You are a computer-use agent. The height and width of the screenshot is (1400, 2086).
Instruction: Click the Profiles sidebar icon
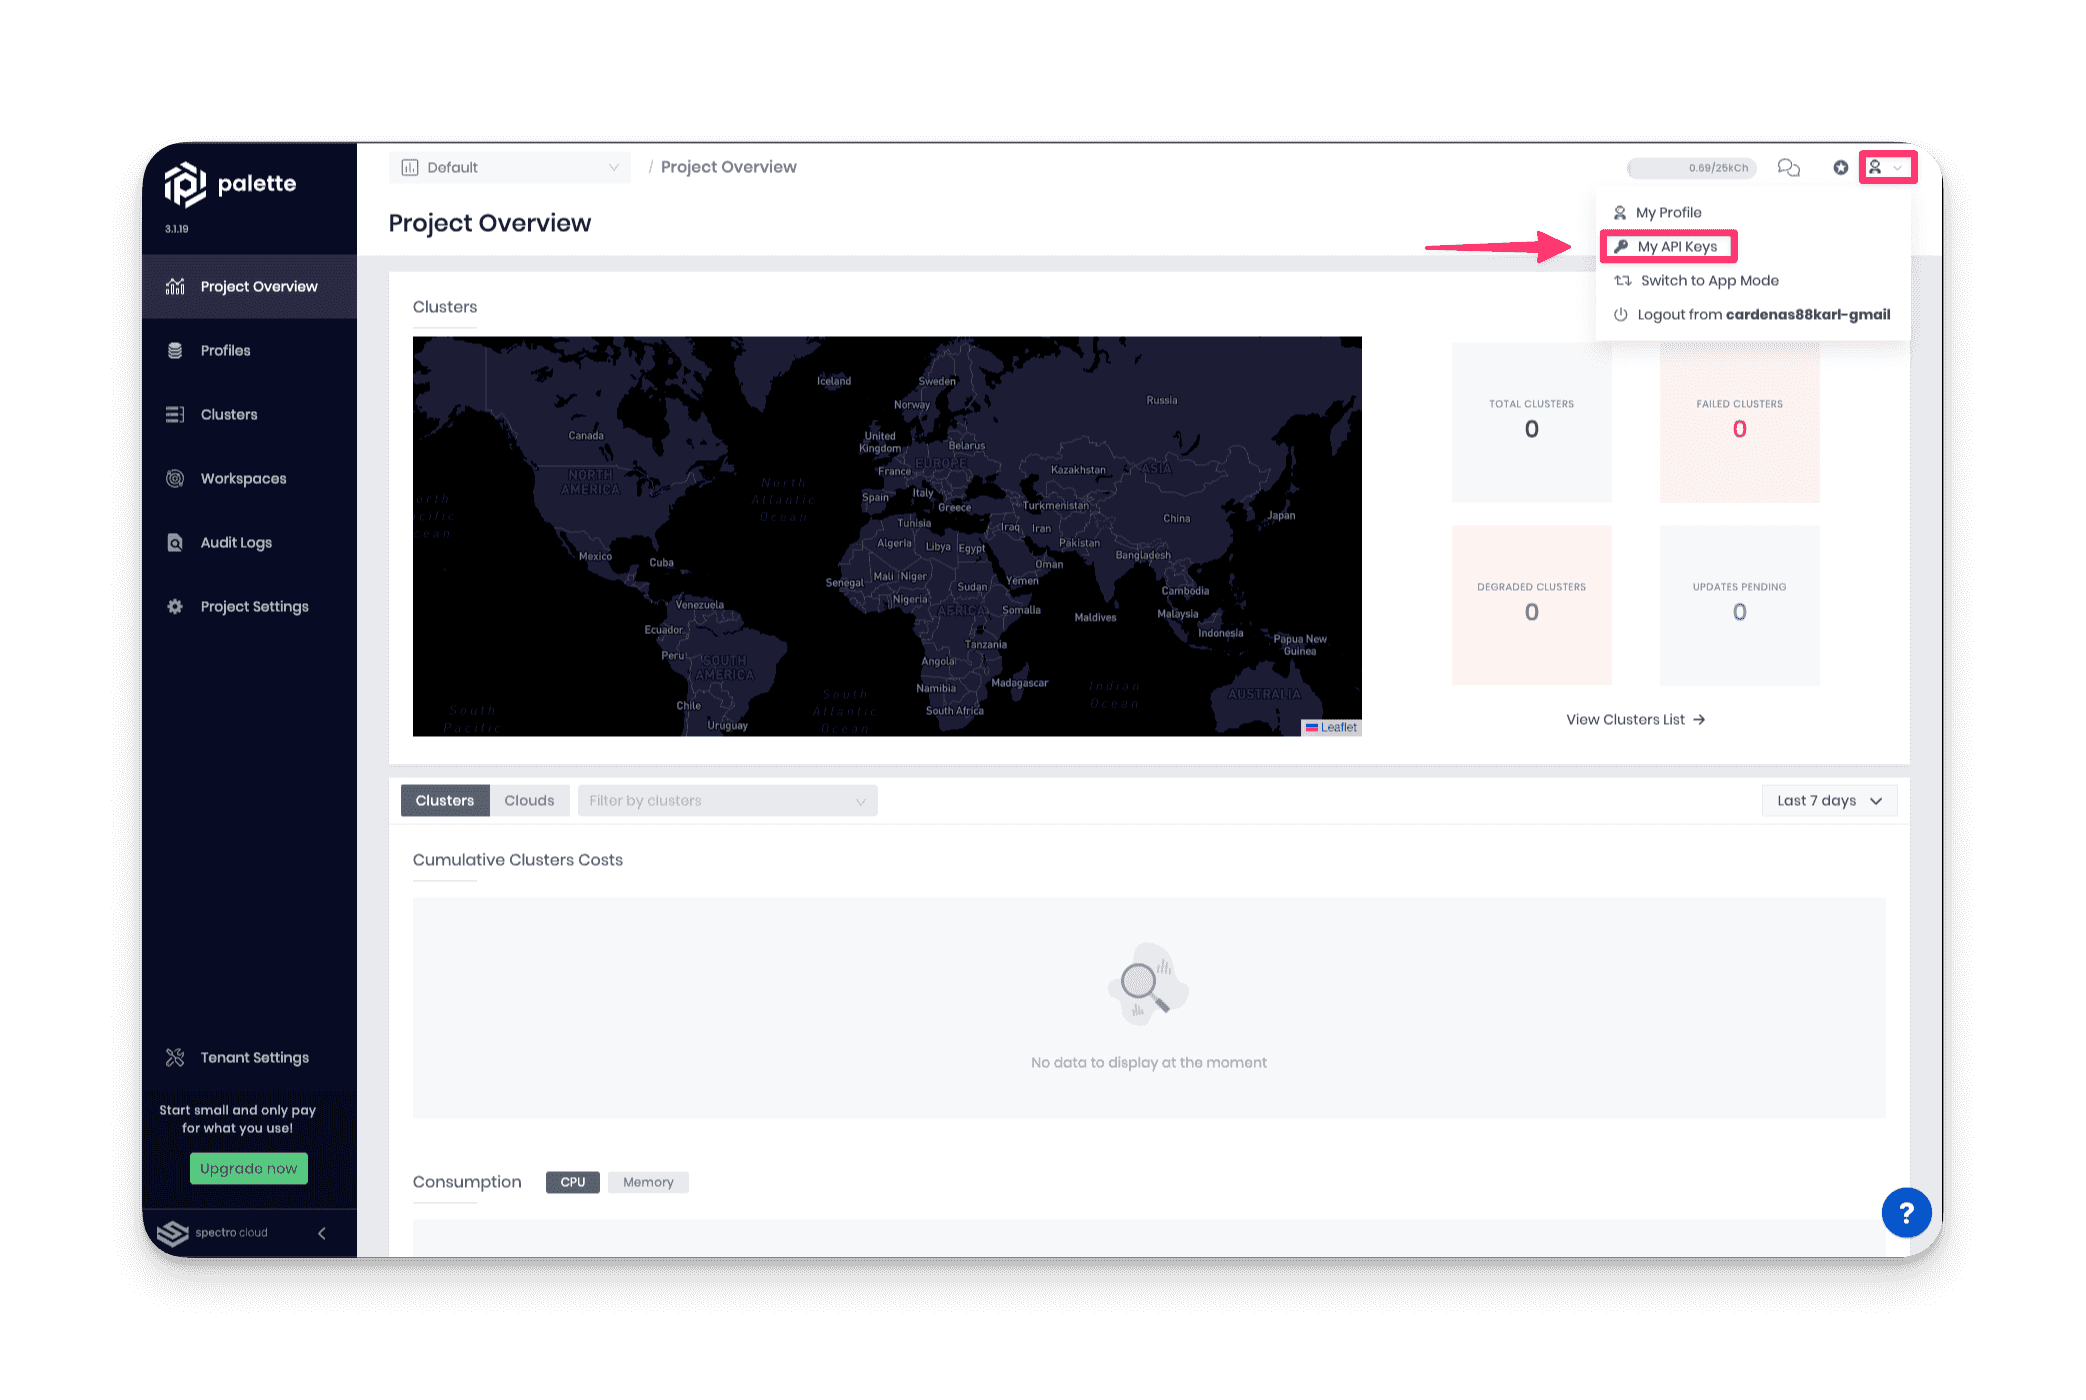point(177,350)
